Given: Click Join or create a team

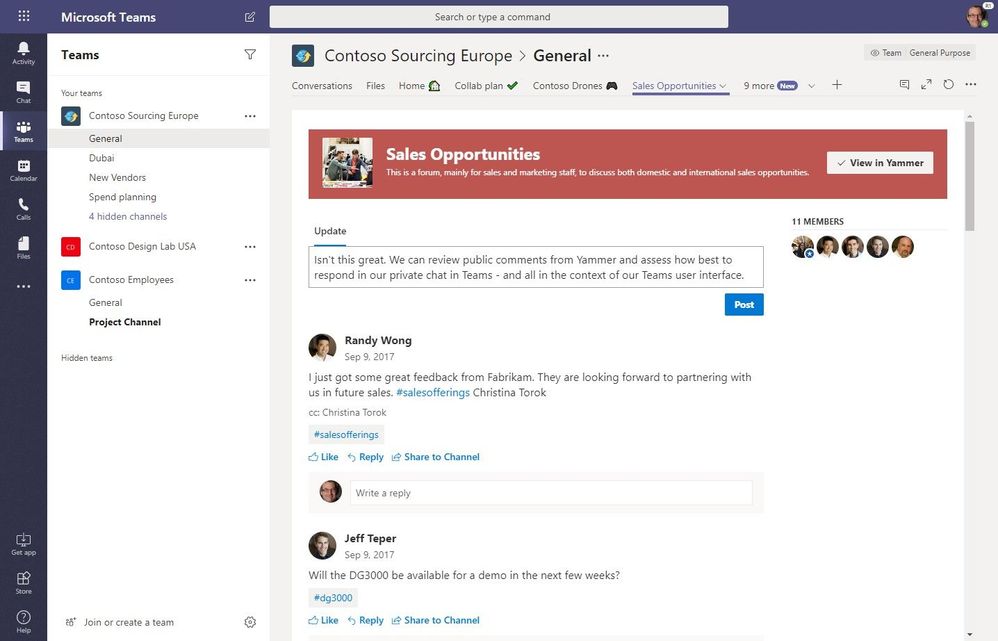Looking at the screenshot, I should (120, 622).
